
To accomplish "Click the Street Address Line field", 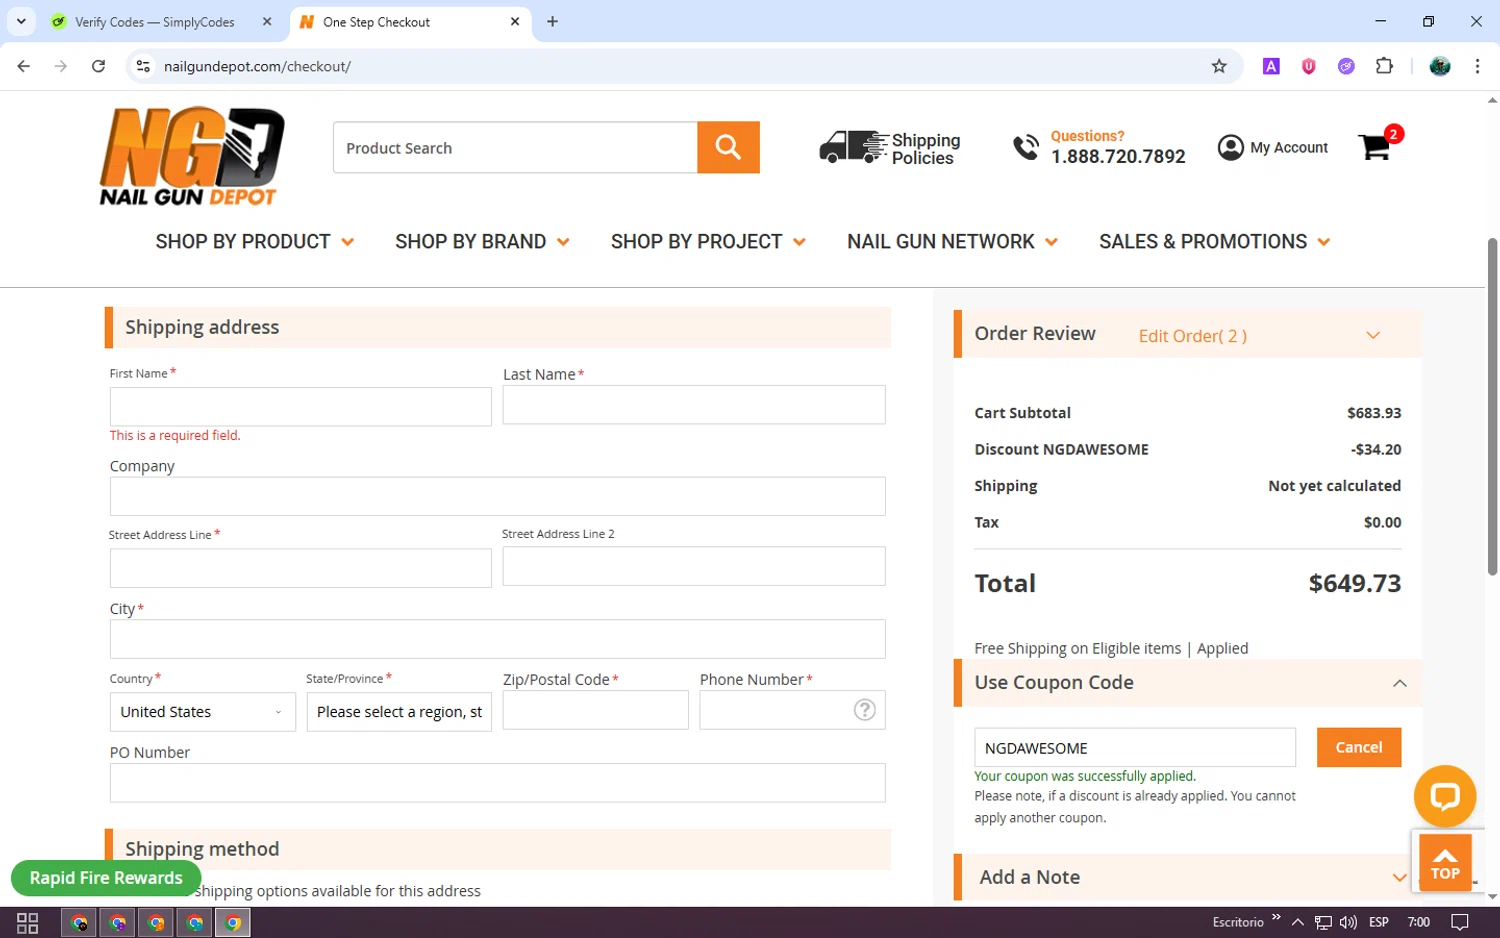I will pos(301,568).
